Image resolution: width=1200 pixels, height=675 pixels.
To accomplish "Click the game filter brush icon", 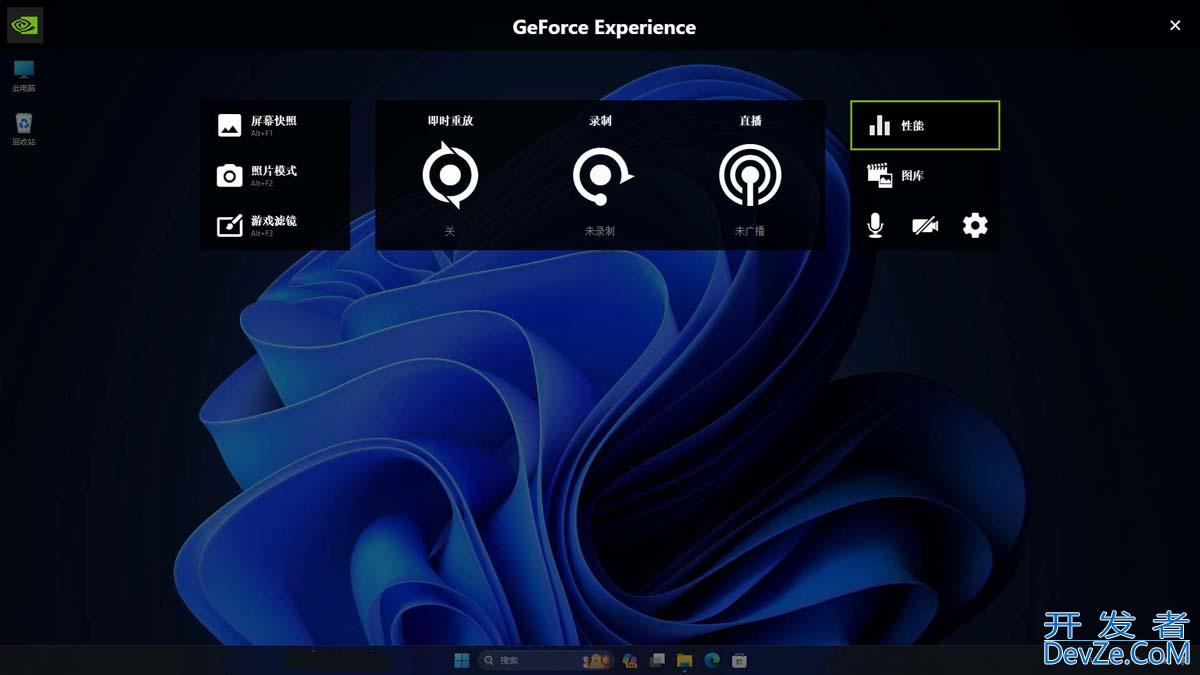I will 229,226.
